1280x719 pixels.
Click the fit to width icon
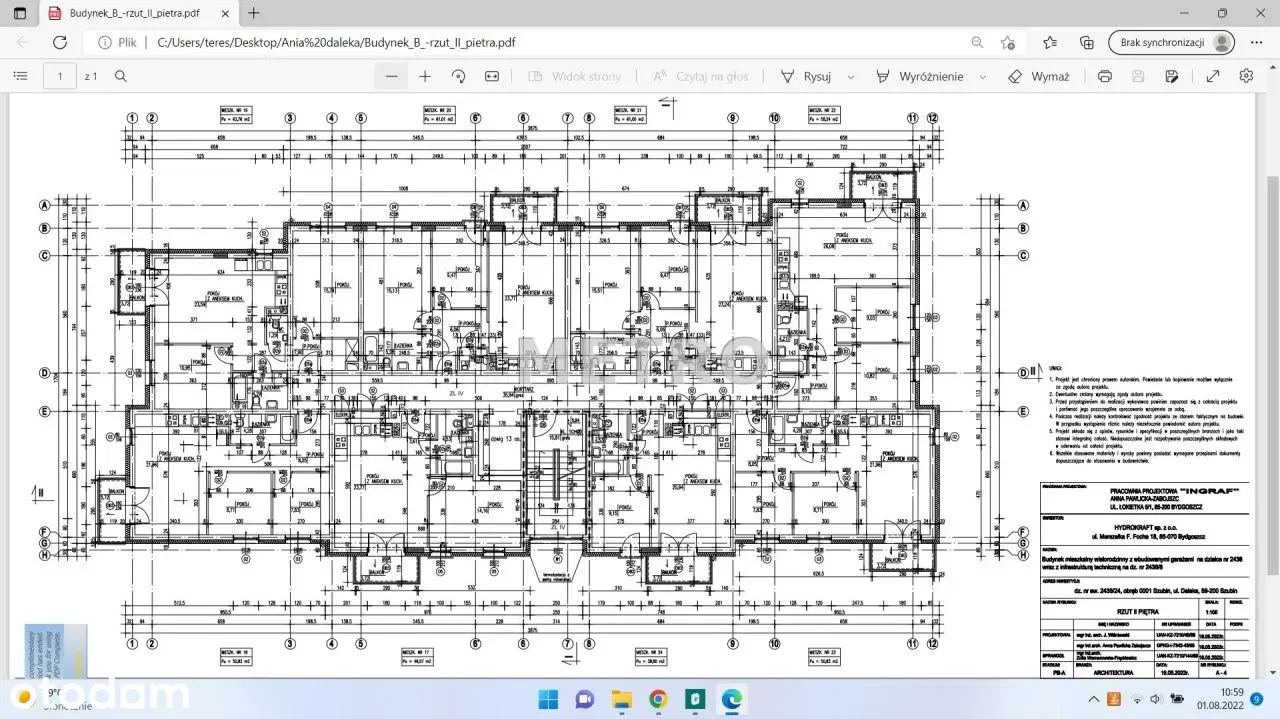(x=492, y=76)
